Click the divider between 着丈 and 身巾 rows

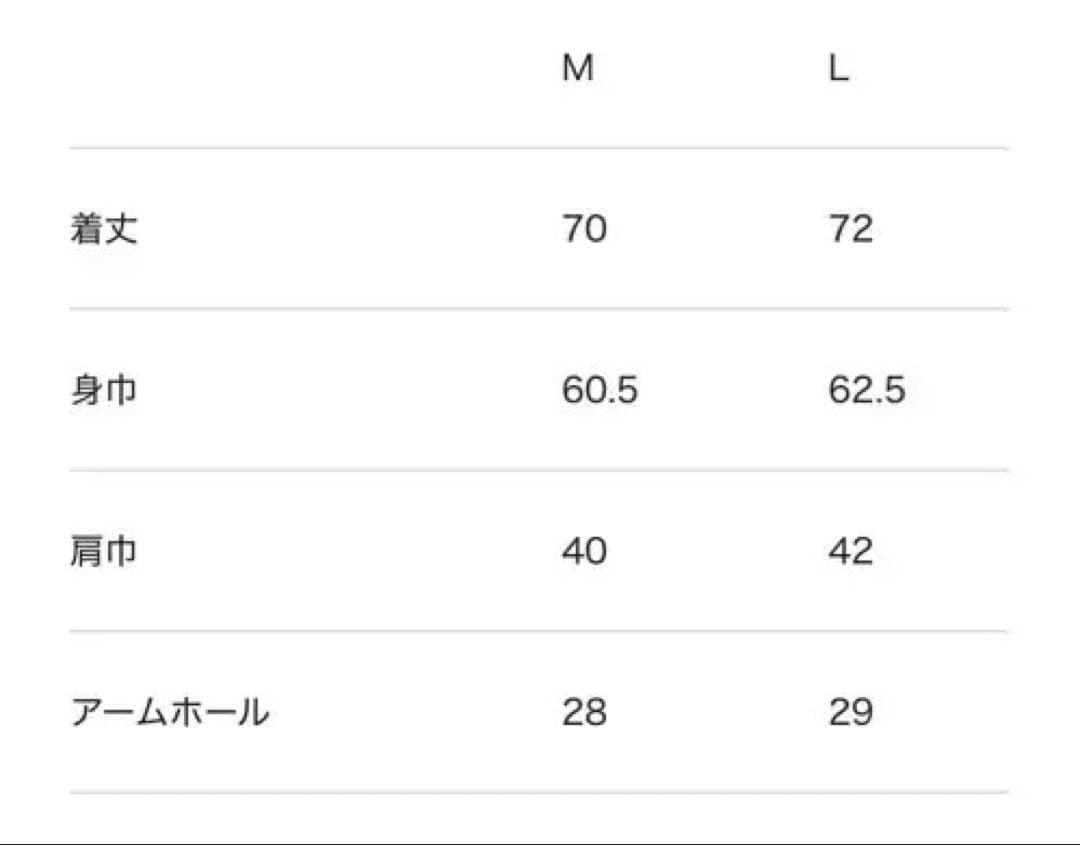(538, 309)
